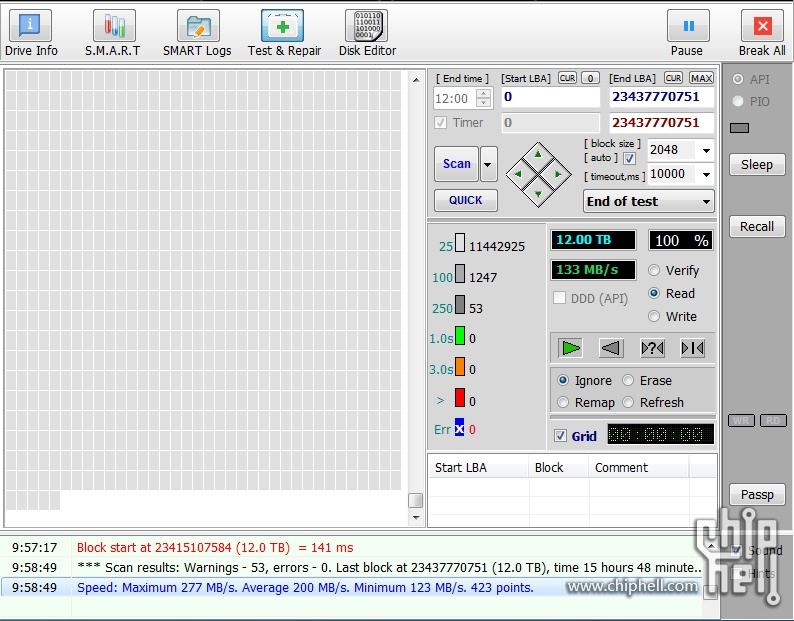Click the random butterfly mode button
The width and height of the screenshot is (794, 621).
652,348
